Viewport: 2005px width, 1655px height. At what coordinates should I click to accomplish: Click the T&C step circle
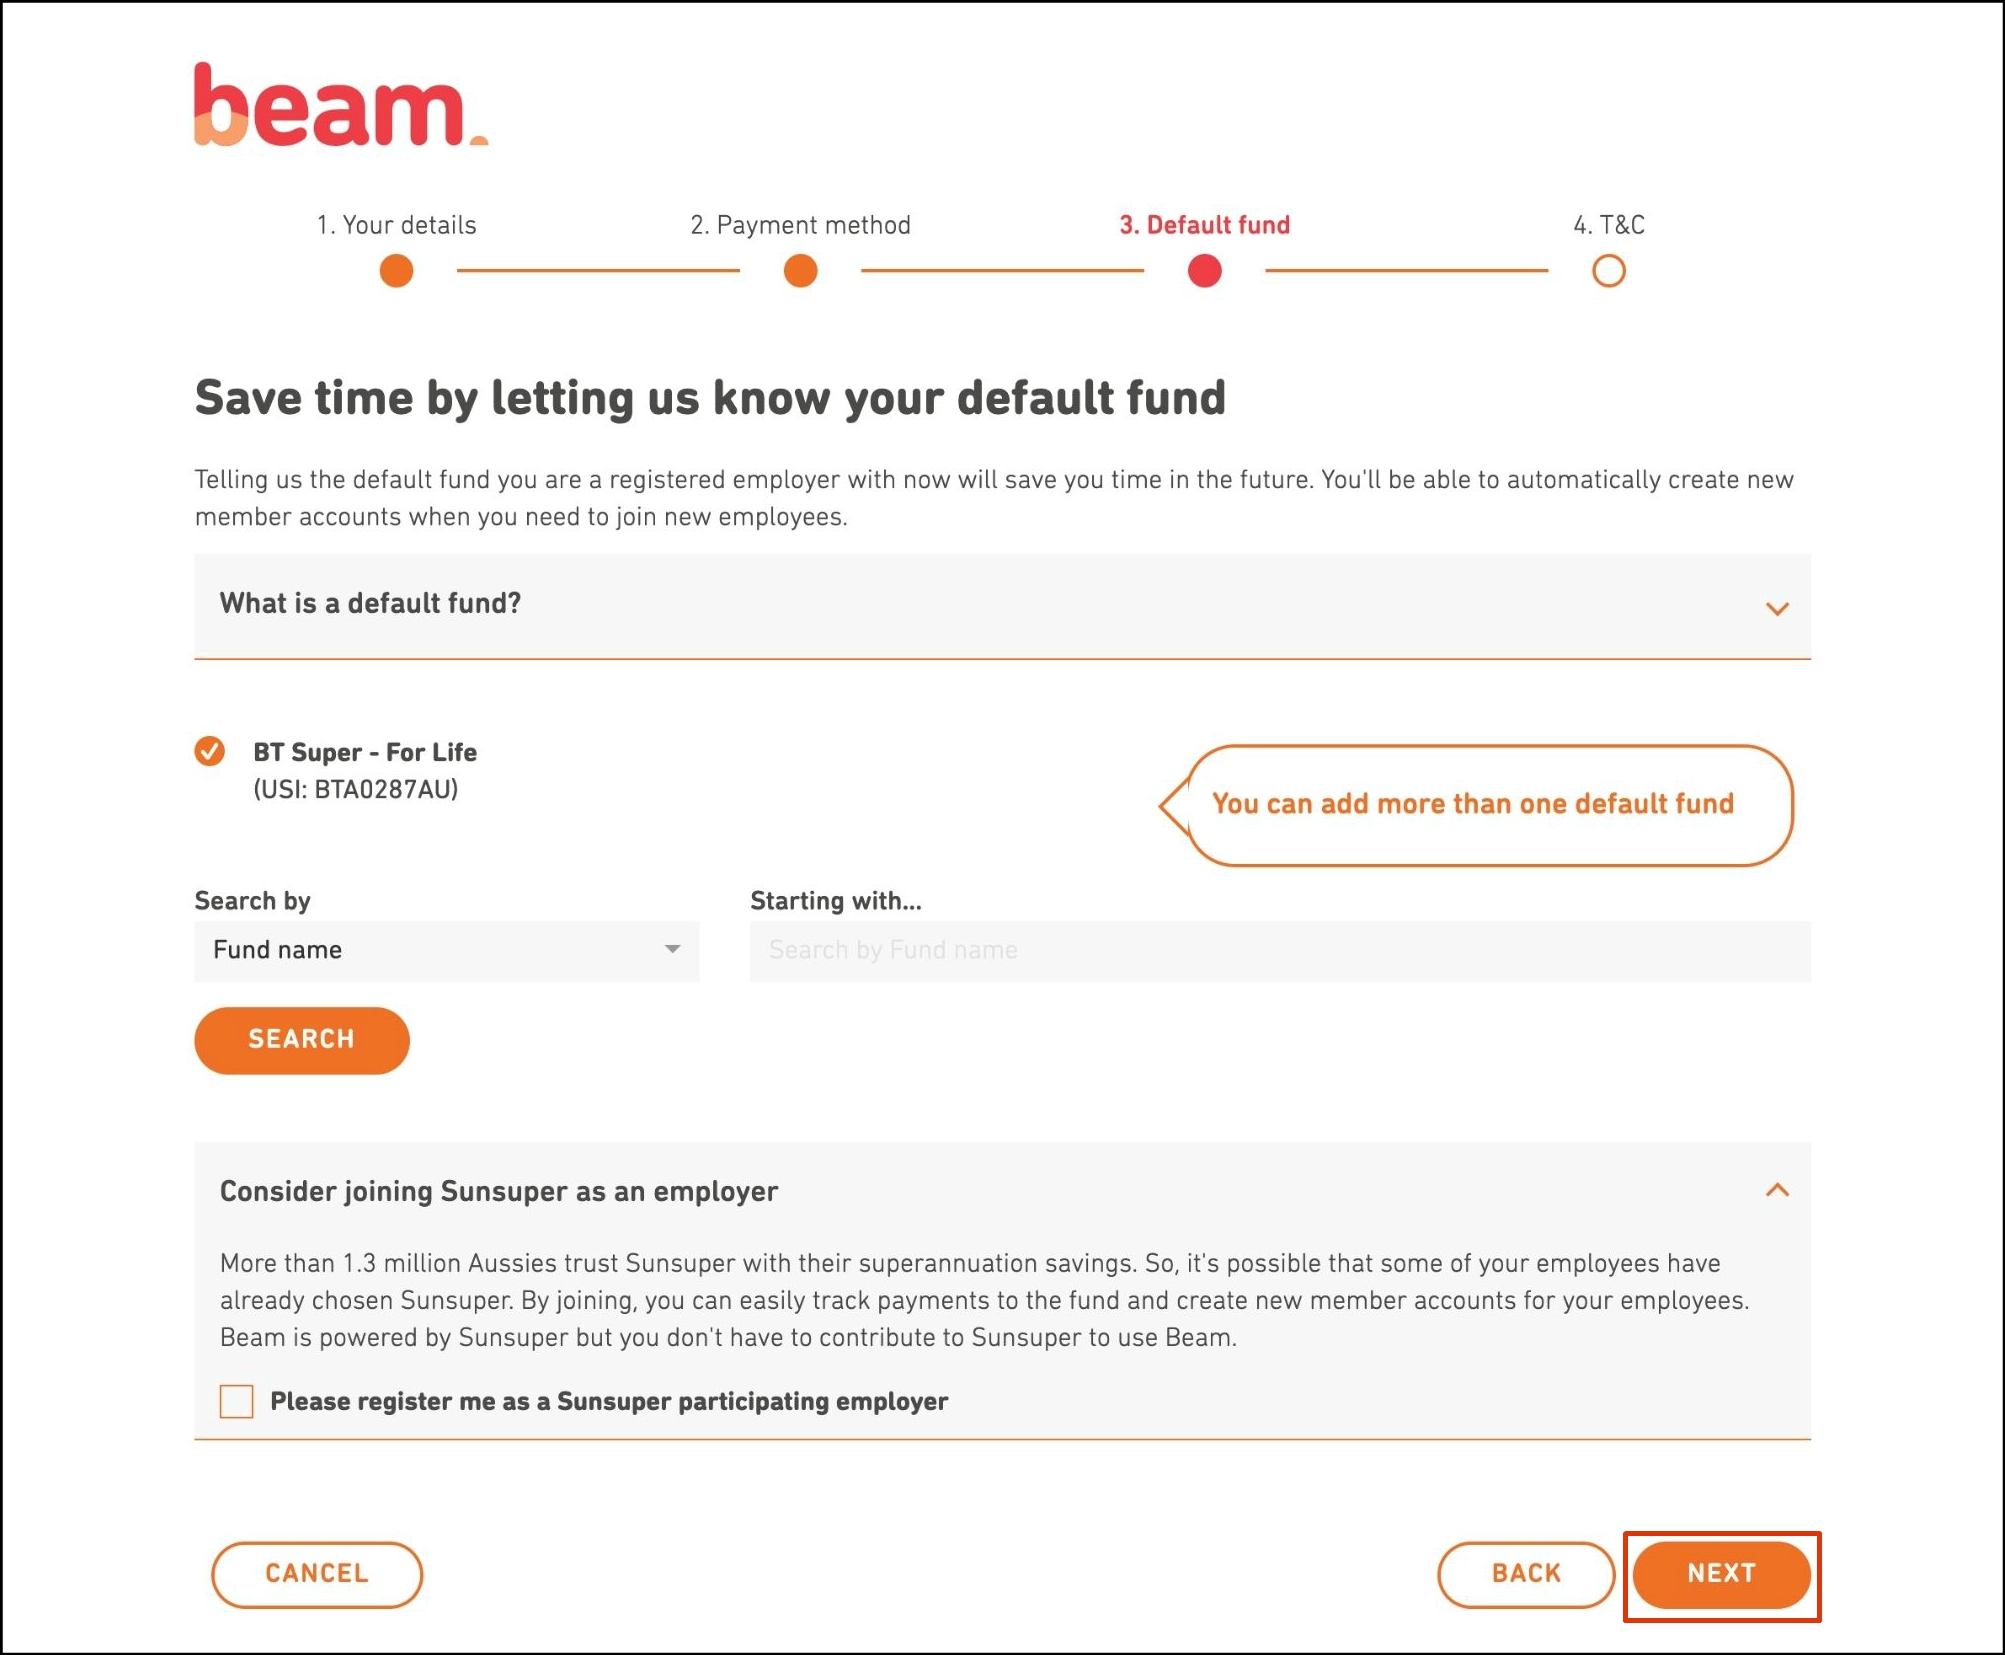pyautogui.click(x=1608, y=271)
